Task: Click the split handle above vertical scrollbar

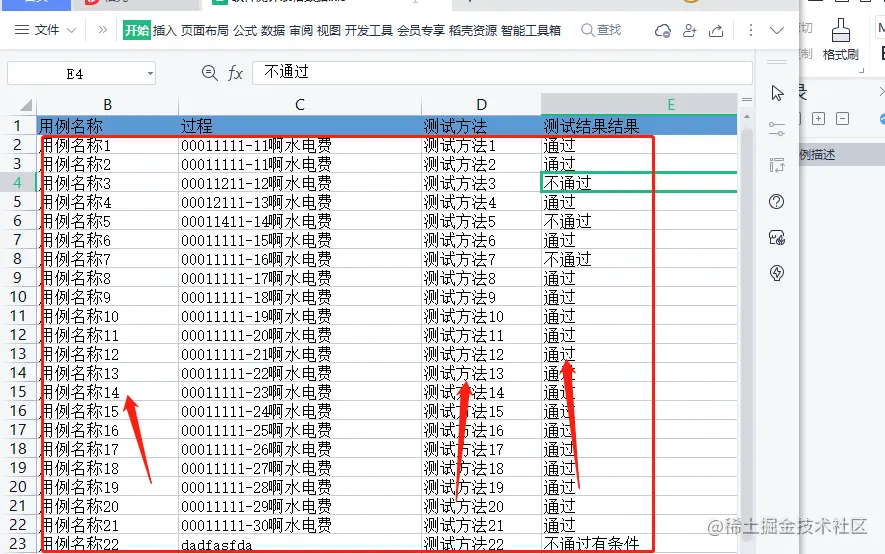Action: tap(747, 100)
